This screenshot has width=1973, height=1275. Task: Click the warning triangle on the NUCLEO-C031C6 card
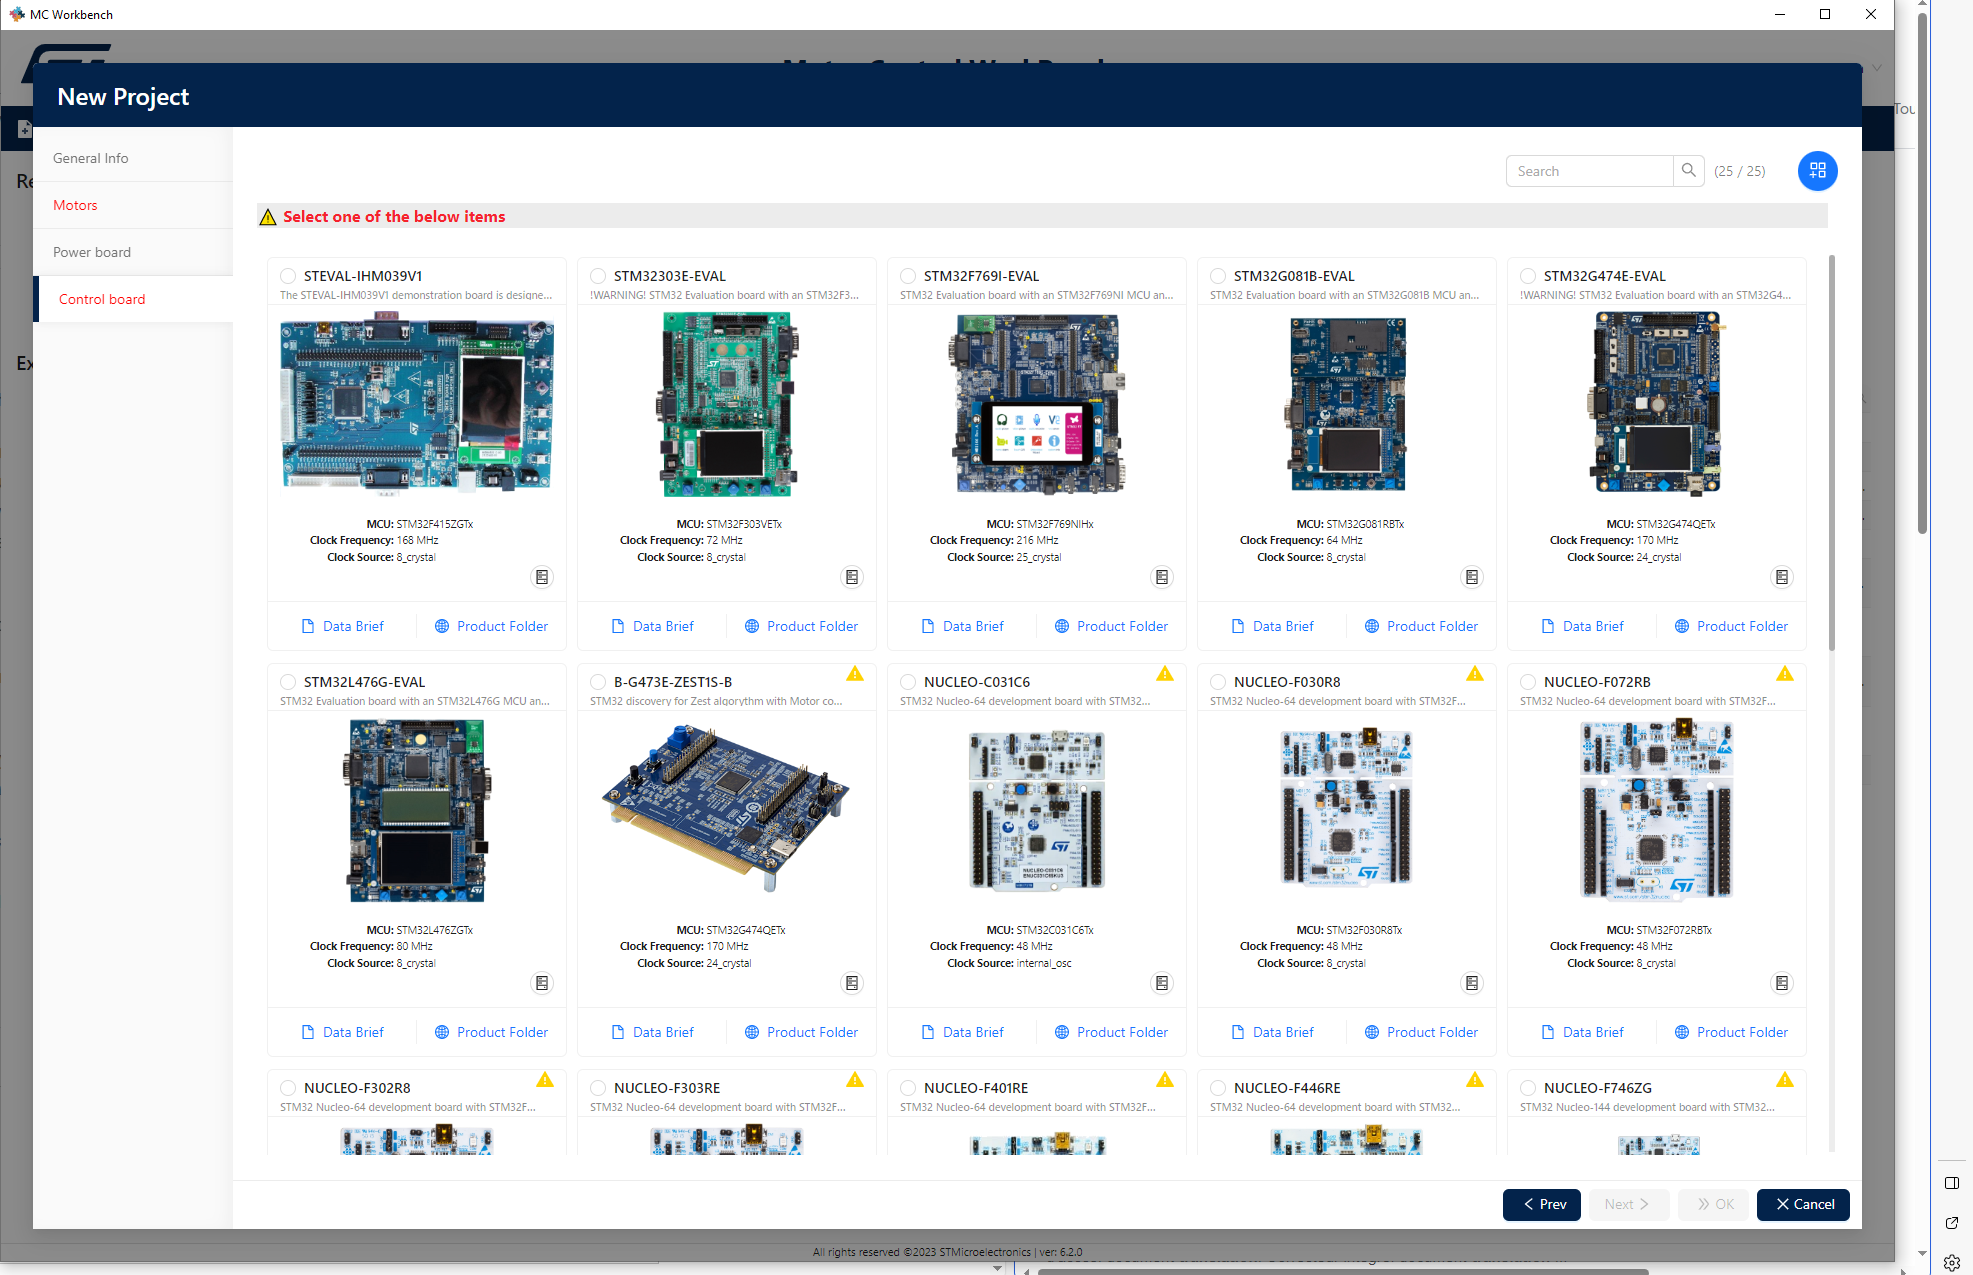pos(1165,675)
